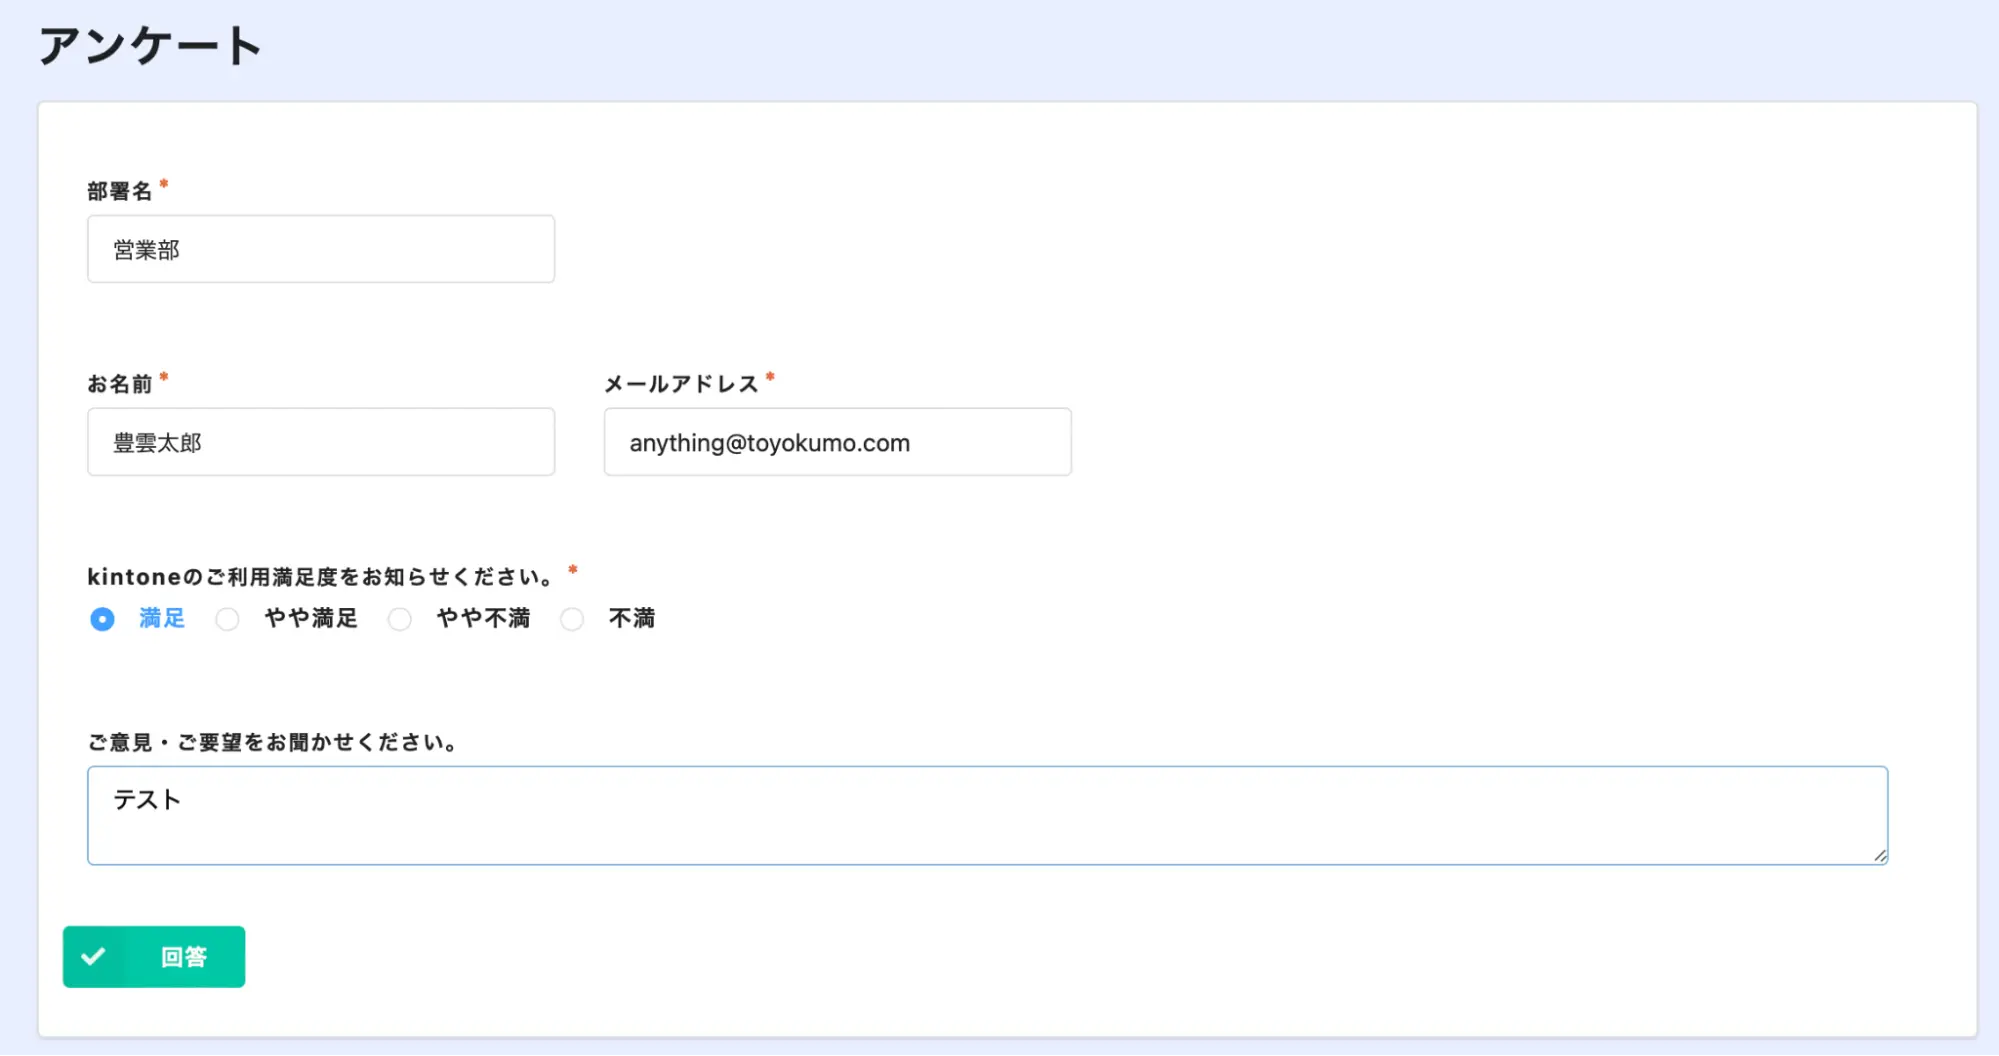1999x1056 pixels.
Task: Click the 満足 option label text
Action: pos(162,618)
